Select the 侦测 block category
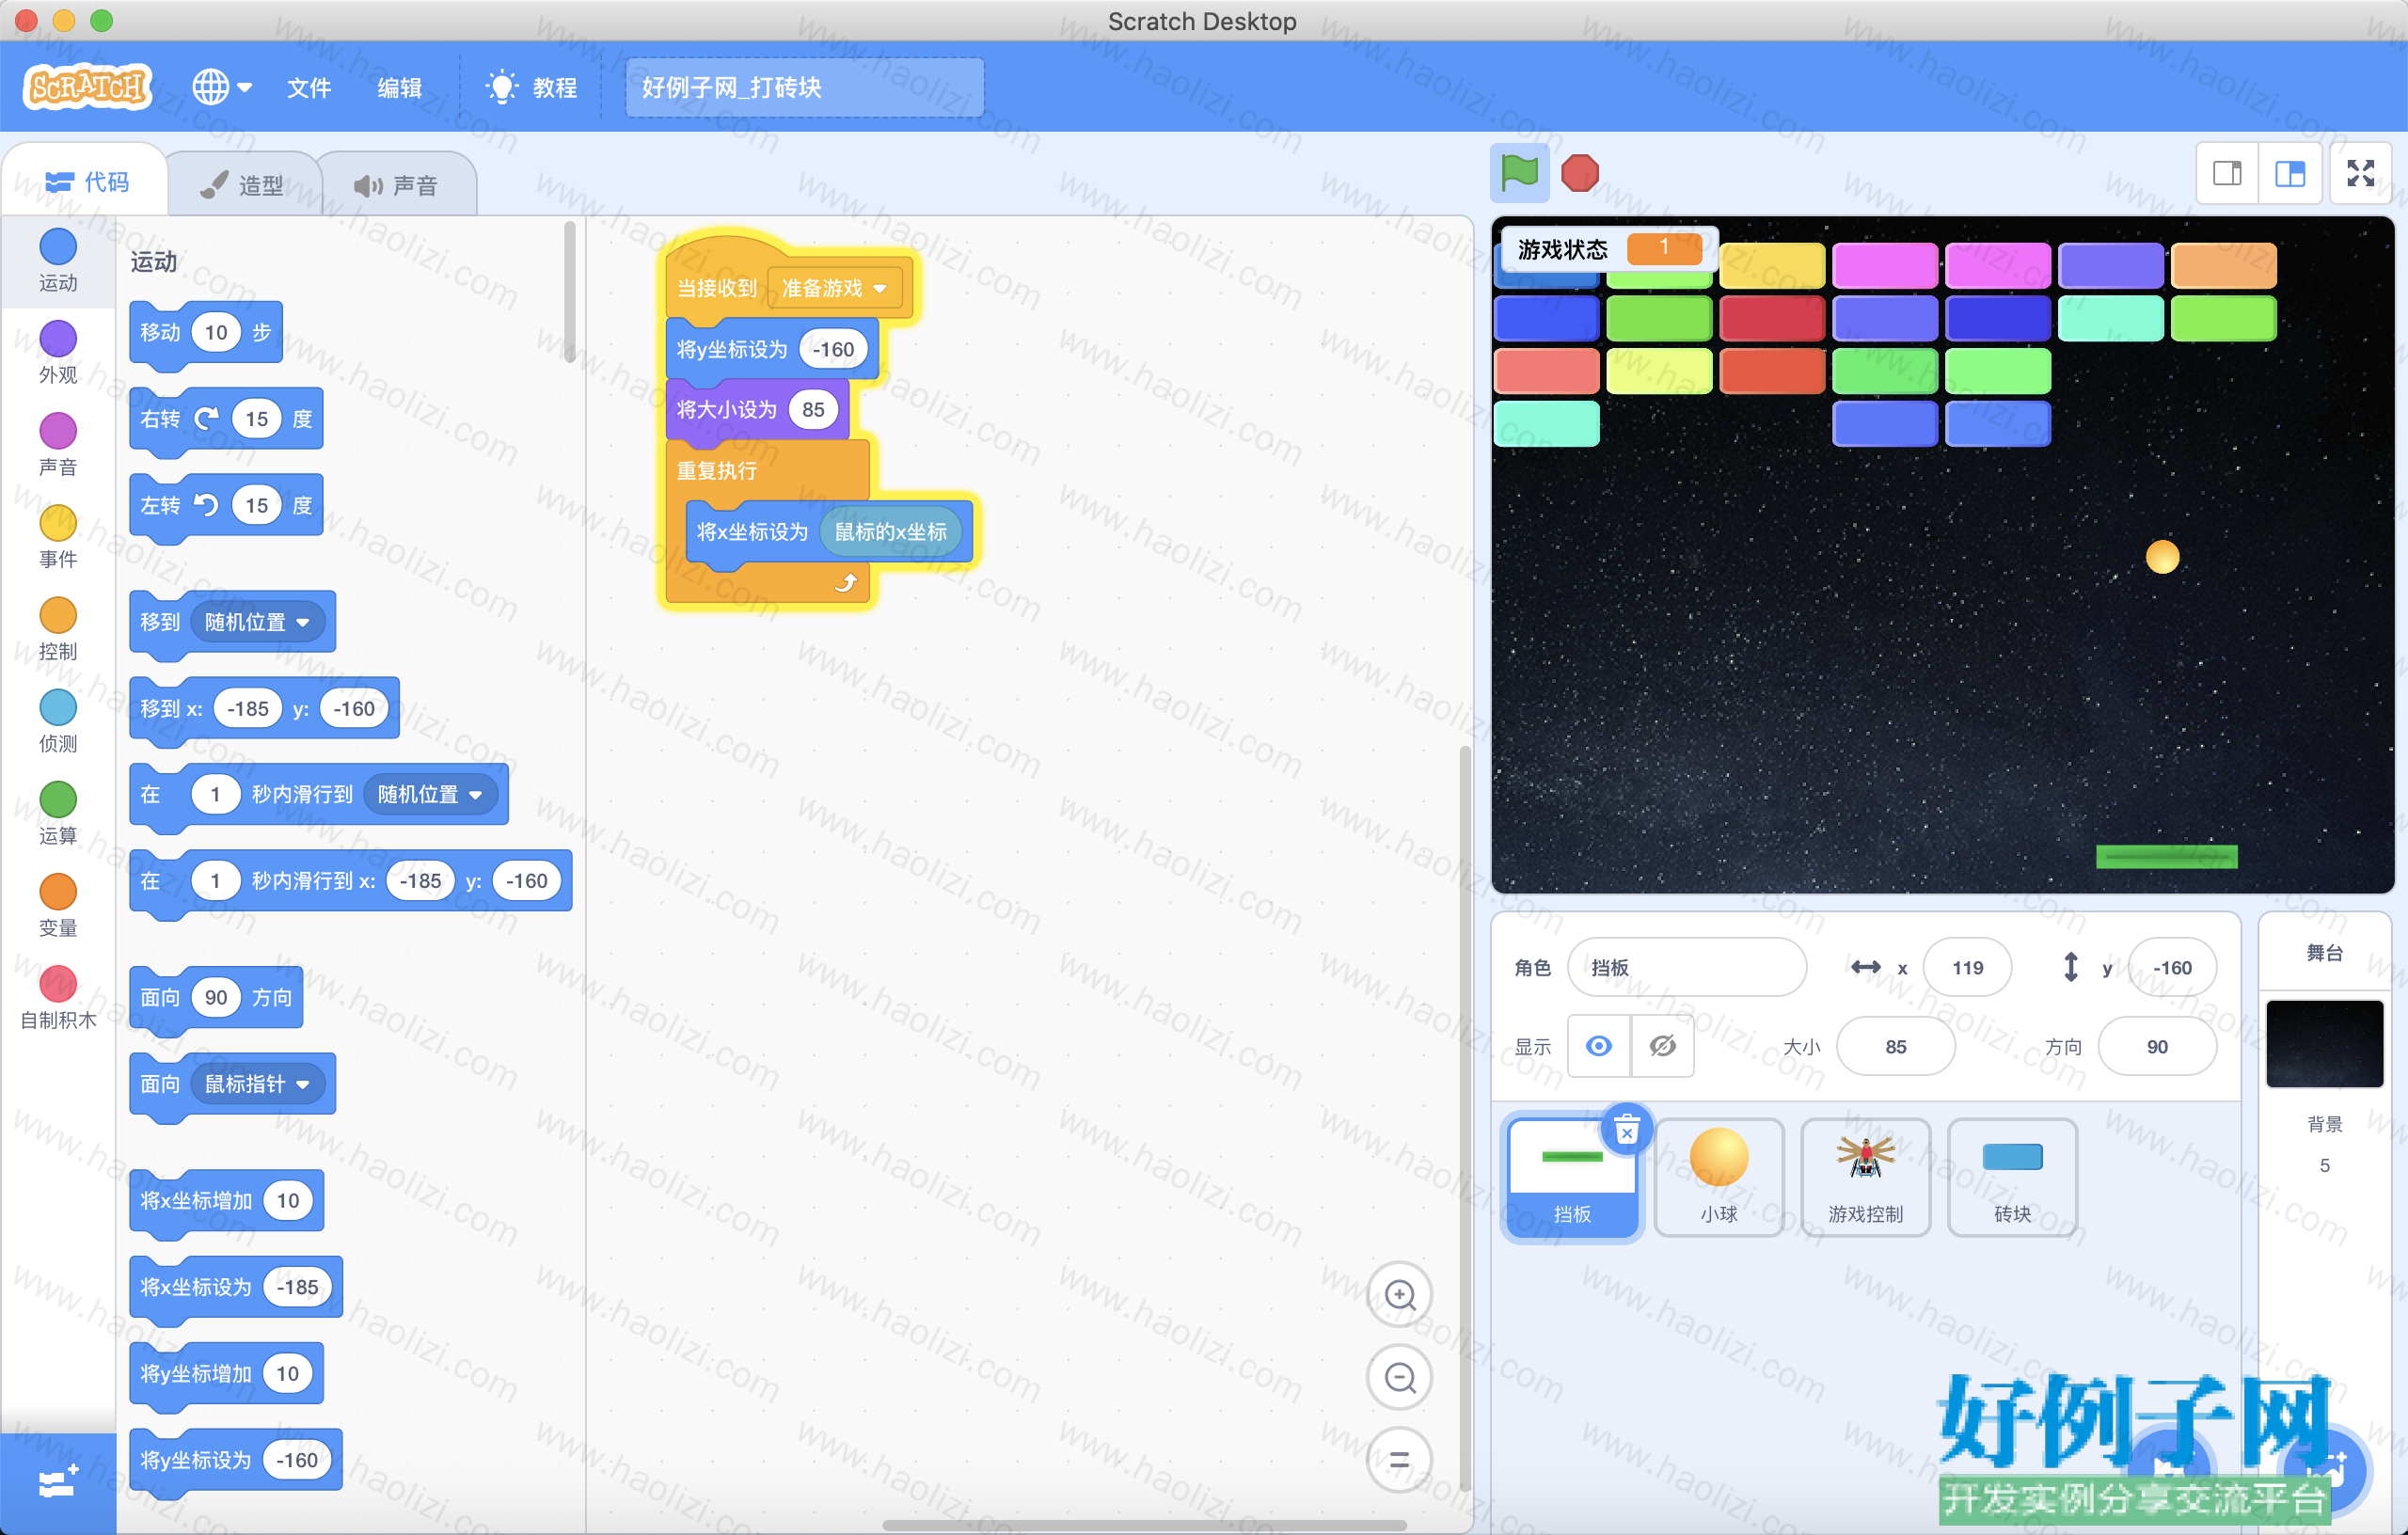2408x1535 pixels. 58,722
